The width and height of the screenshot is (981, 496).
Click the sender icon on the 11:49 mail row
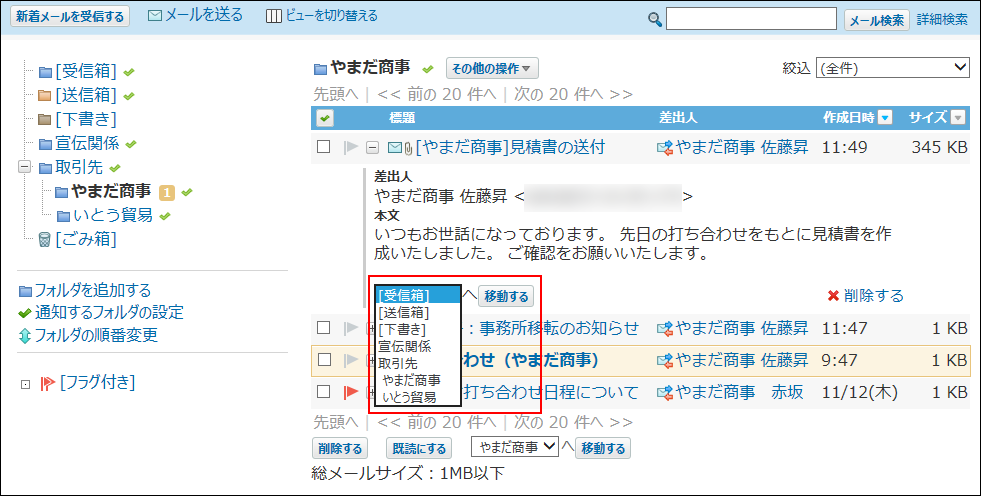pos(665,148)
